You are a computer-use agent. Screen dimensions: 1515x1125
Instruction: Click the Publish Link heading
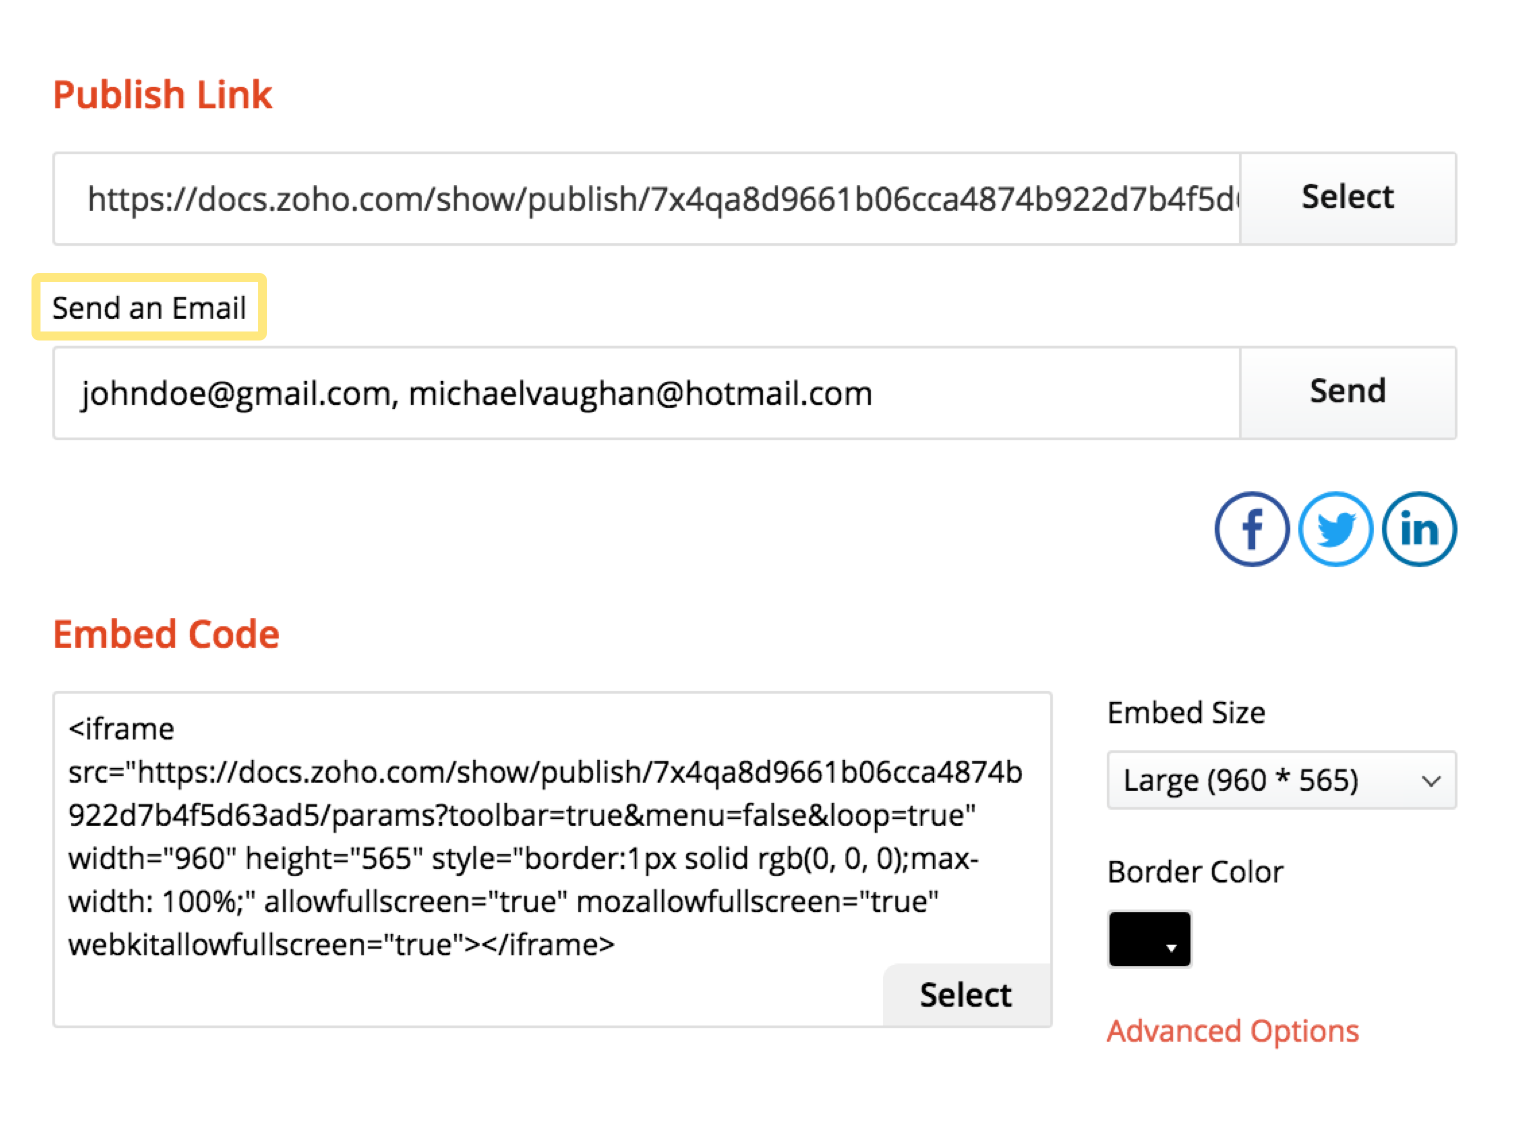(162, 95)
